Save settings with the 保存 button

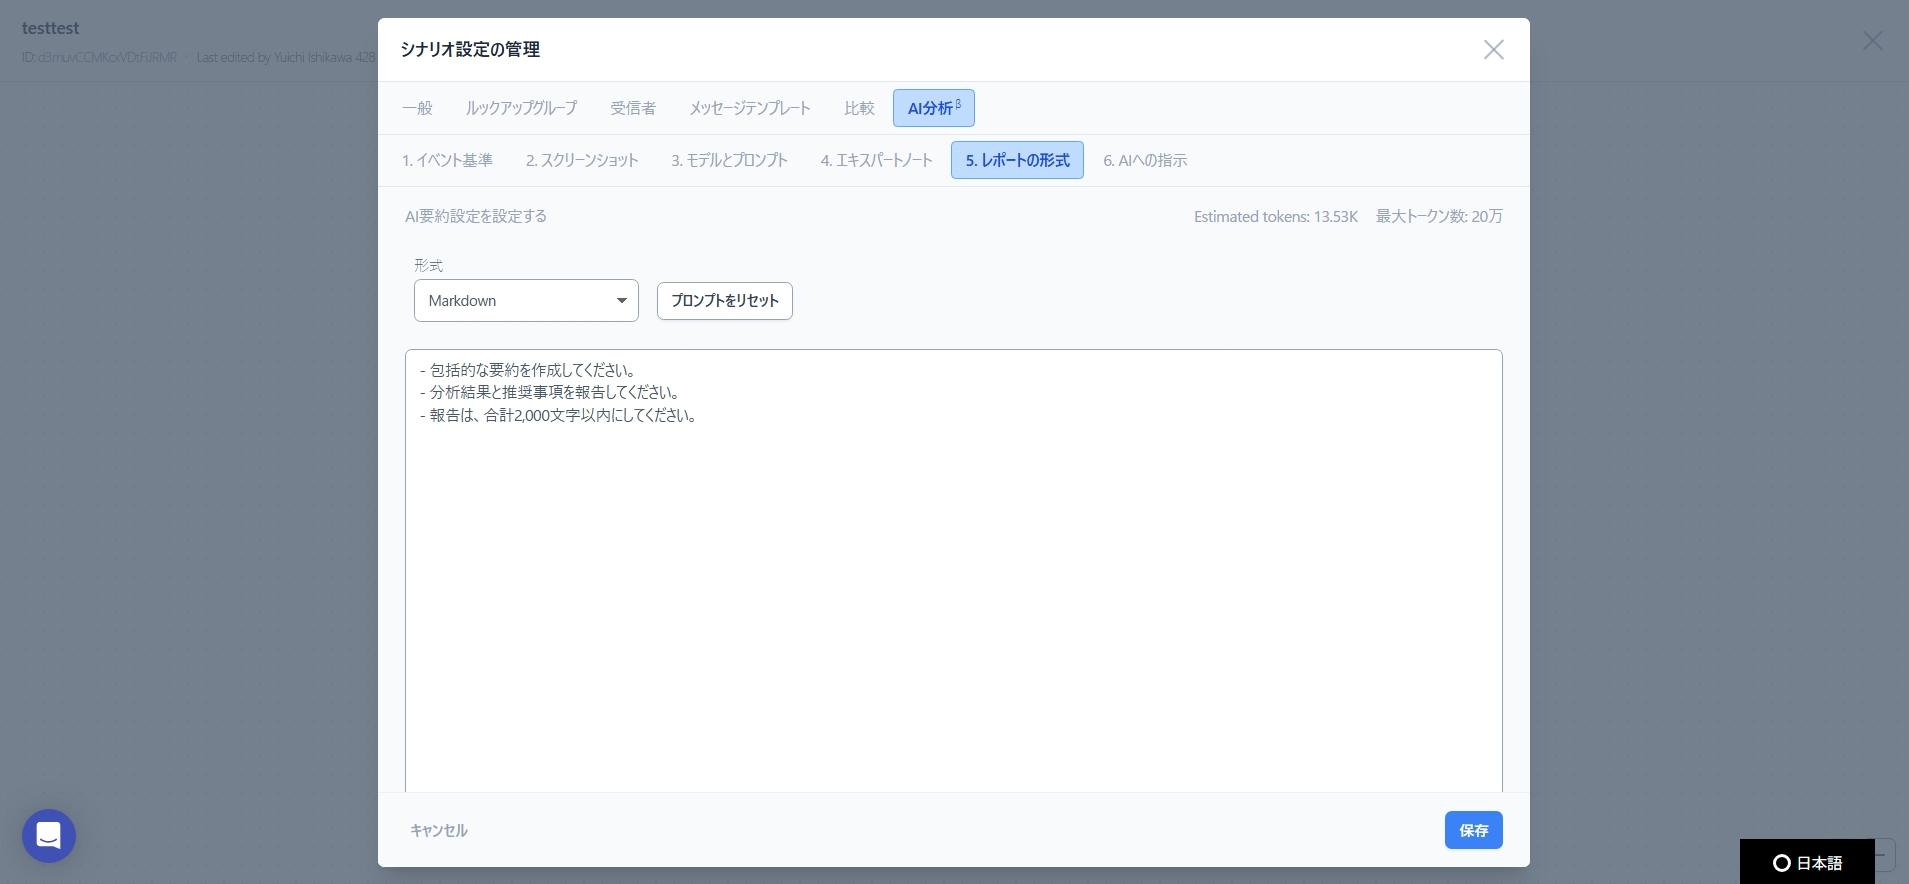1472,830
